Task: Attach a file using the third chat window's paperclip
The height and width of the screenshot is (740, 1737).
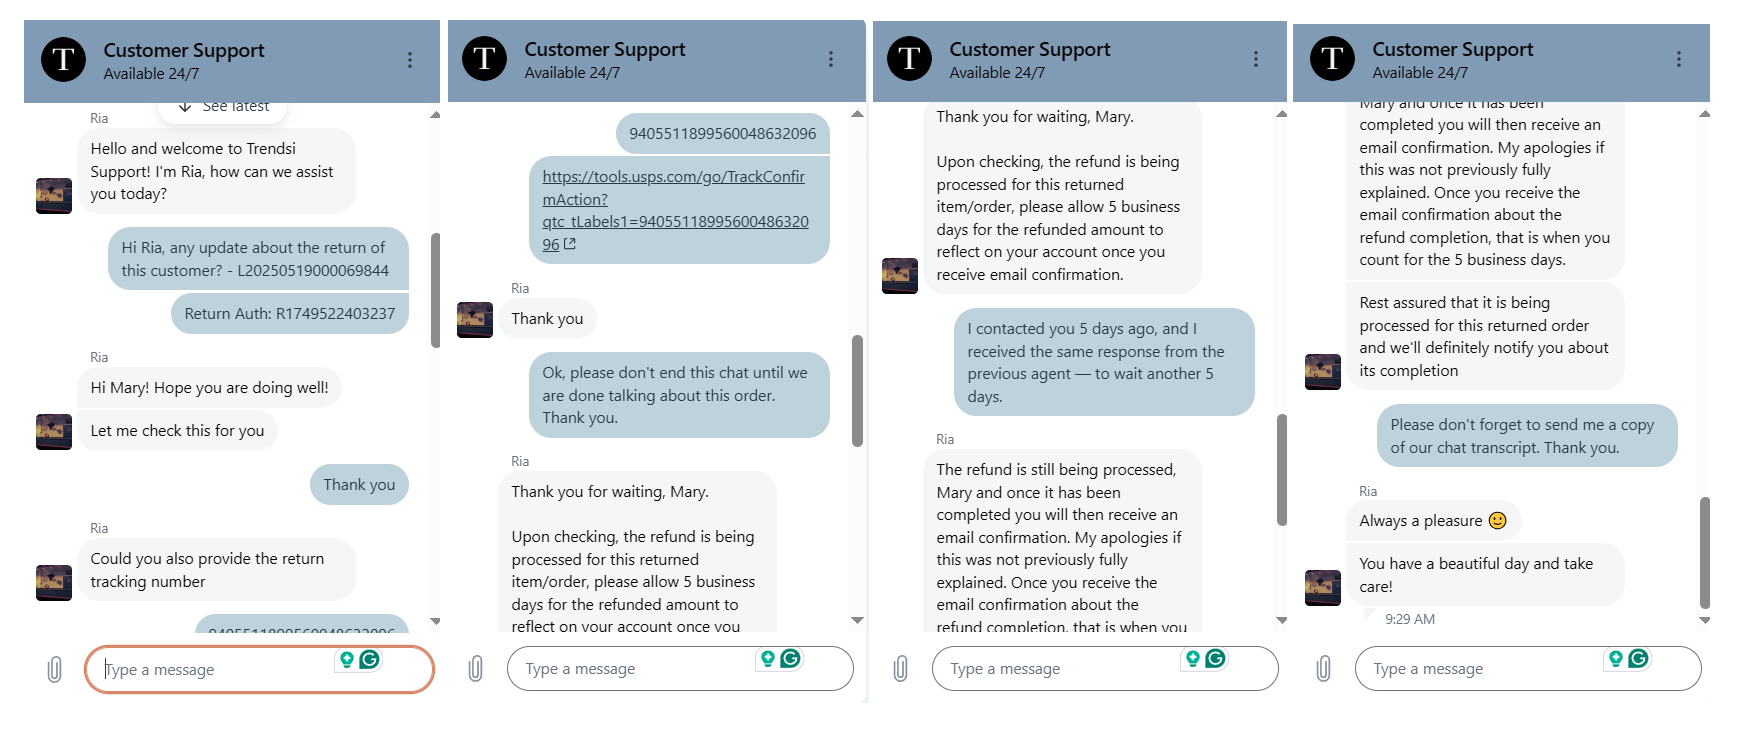Action: click(901, 668)
